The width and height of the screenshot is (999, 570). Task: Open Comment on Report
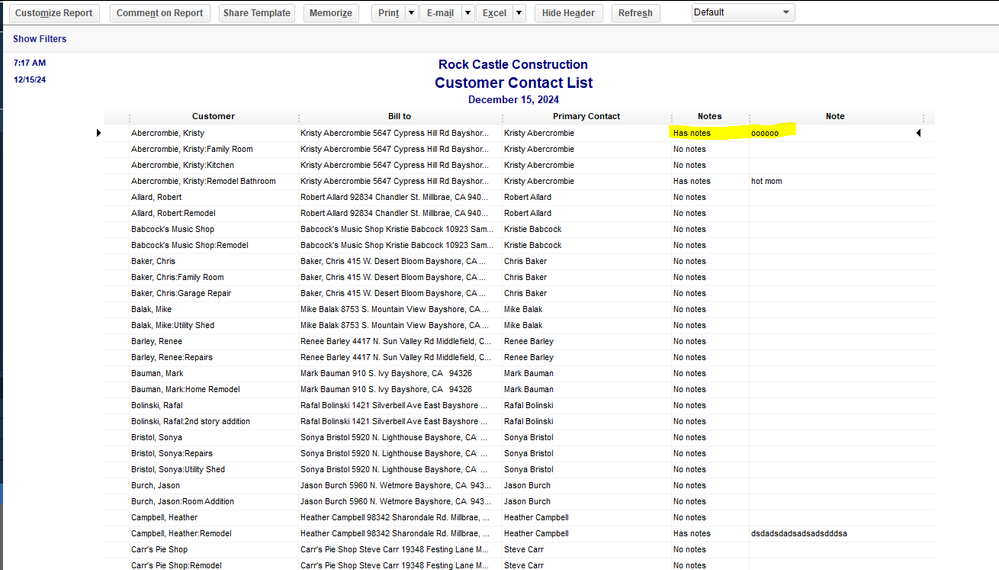(x=159, y=13)
